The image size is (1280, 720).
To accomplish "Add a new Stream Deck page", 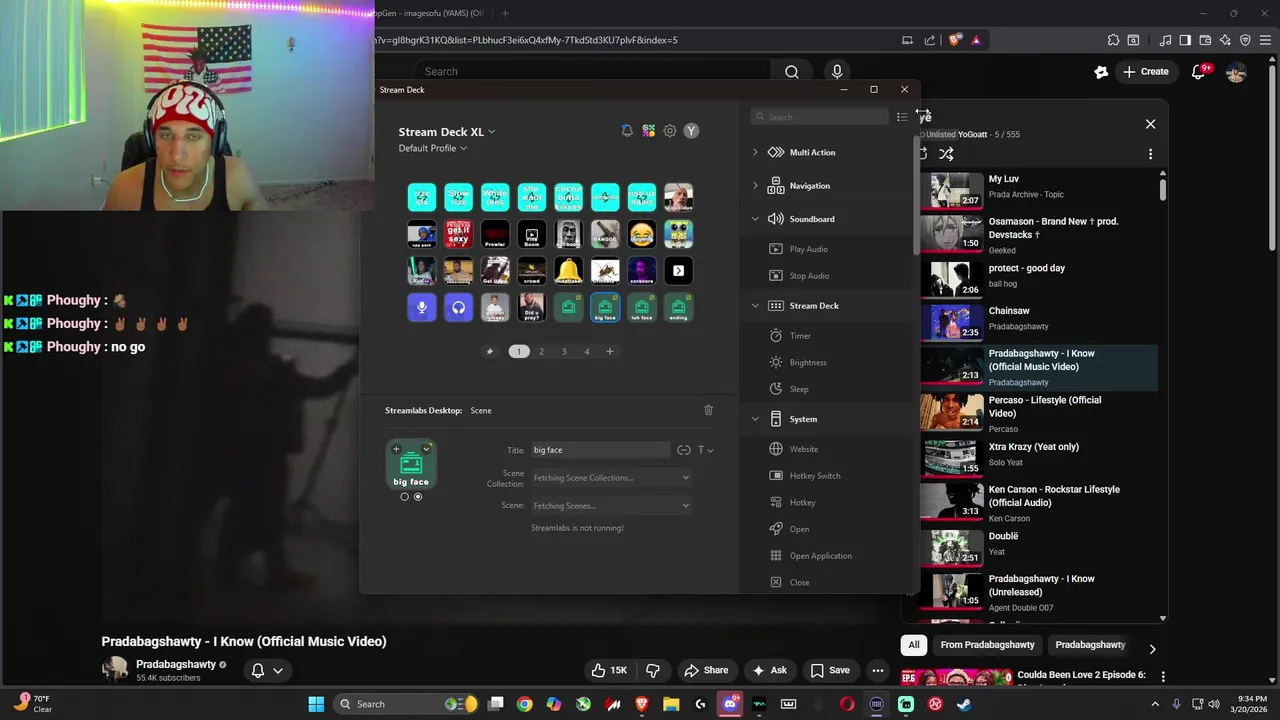I will click(x=609, y=351).
